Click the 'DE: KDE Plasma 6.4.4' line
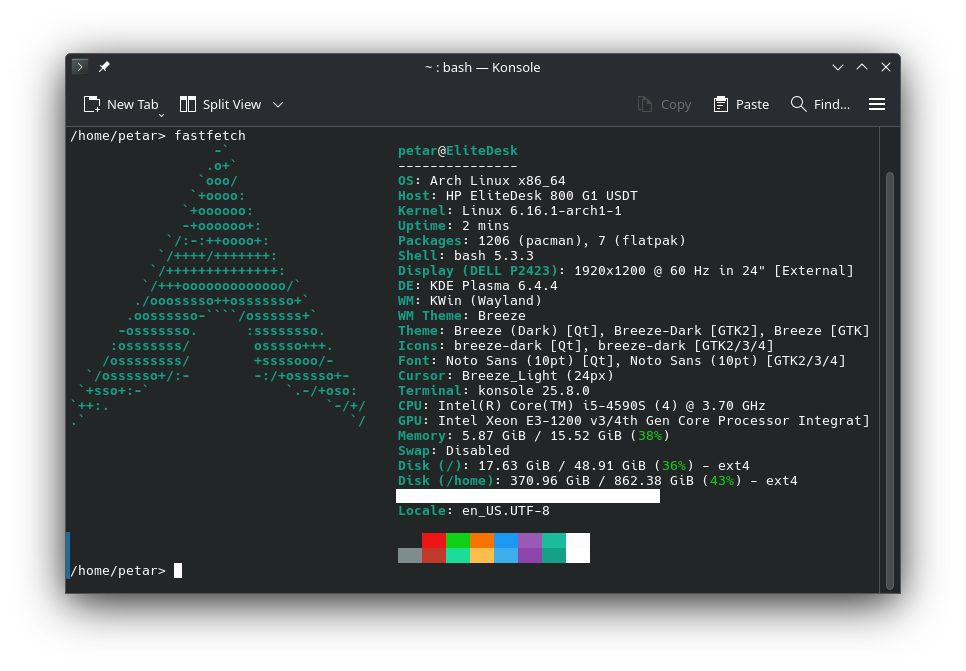Viewport: 966px width, 671px height. [478, 286]
